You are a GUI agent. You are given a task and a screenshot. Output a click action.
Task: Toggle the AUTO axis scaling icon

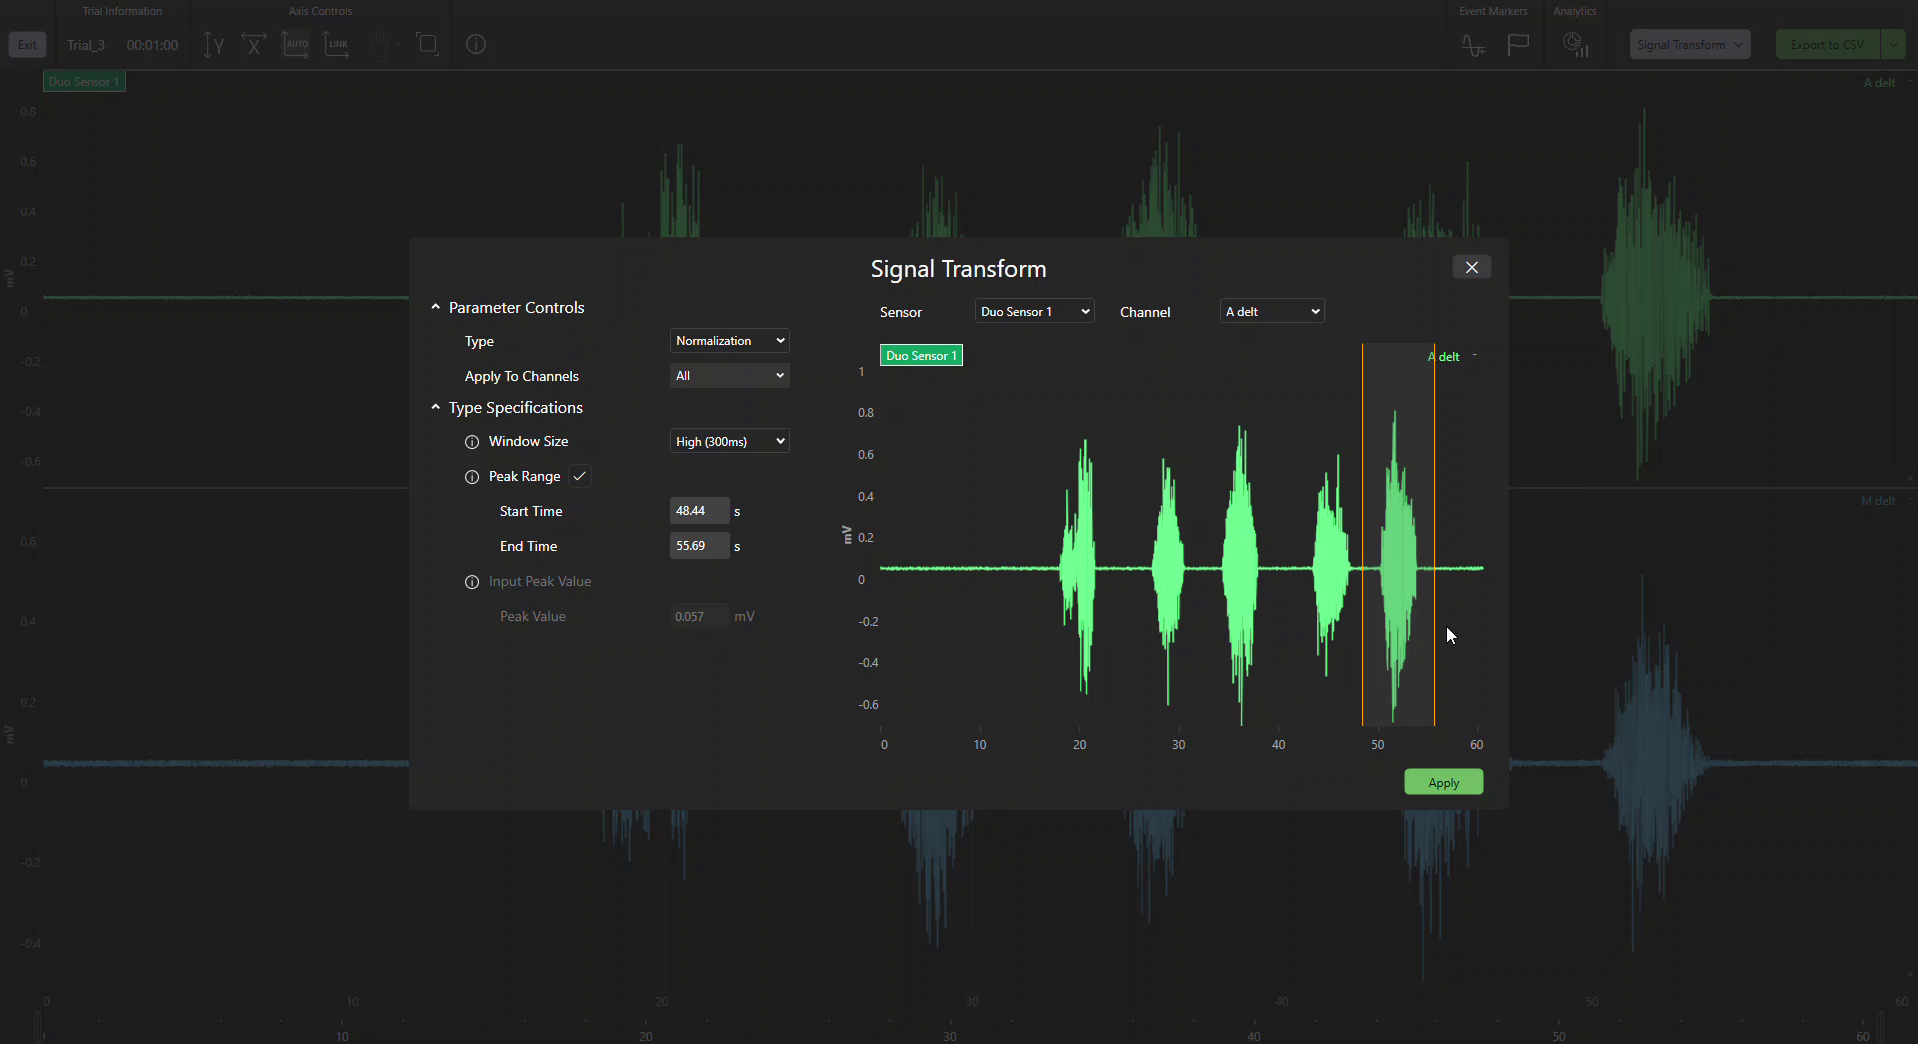click(x=296, y=45)
